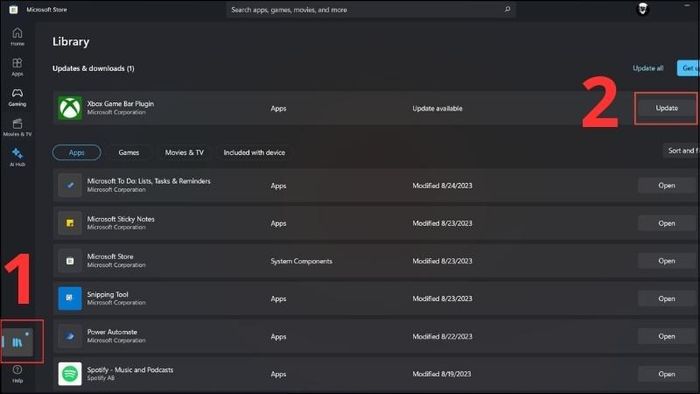Select the Apps filter tab
Screen dimensions: 700x394
(x=76, y=153)
